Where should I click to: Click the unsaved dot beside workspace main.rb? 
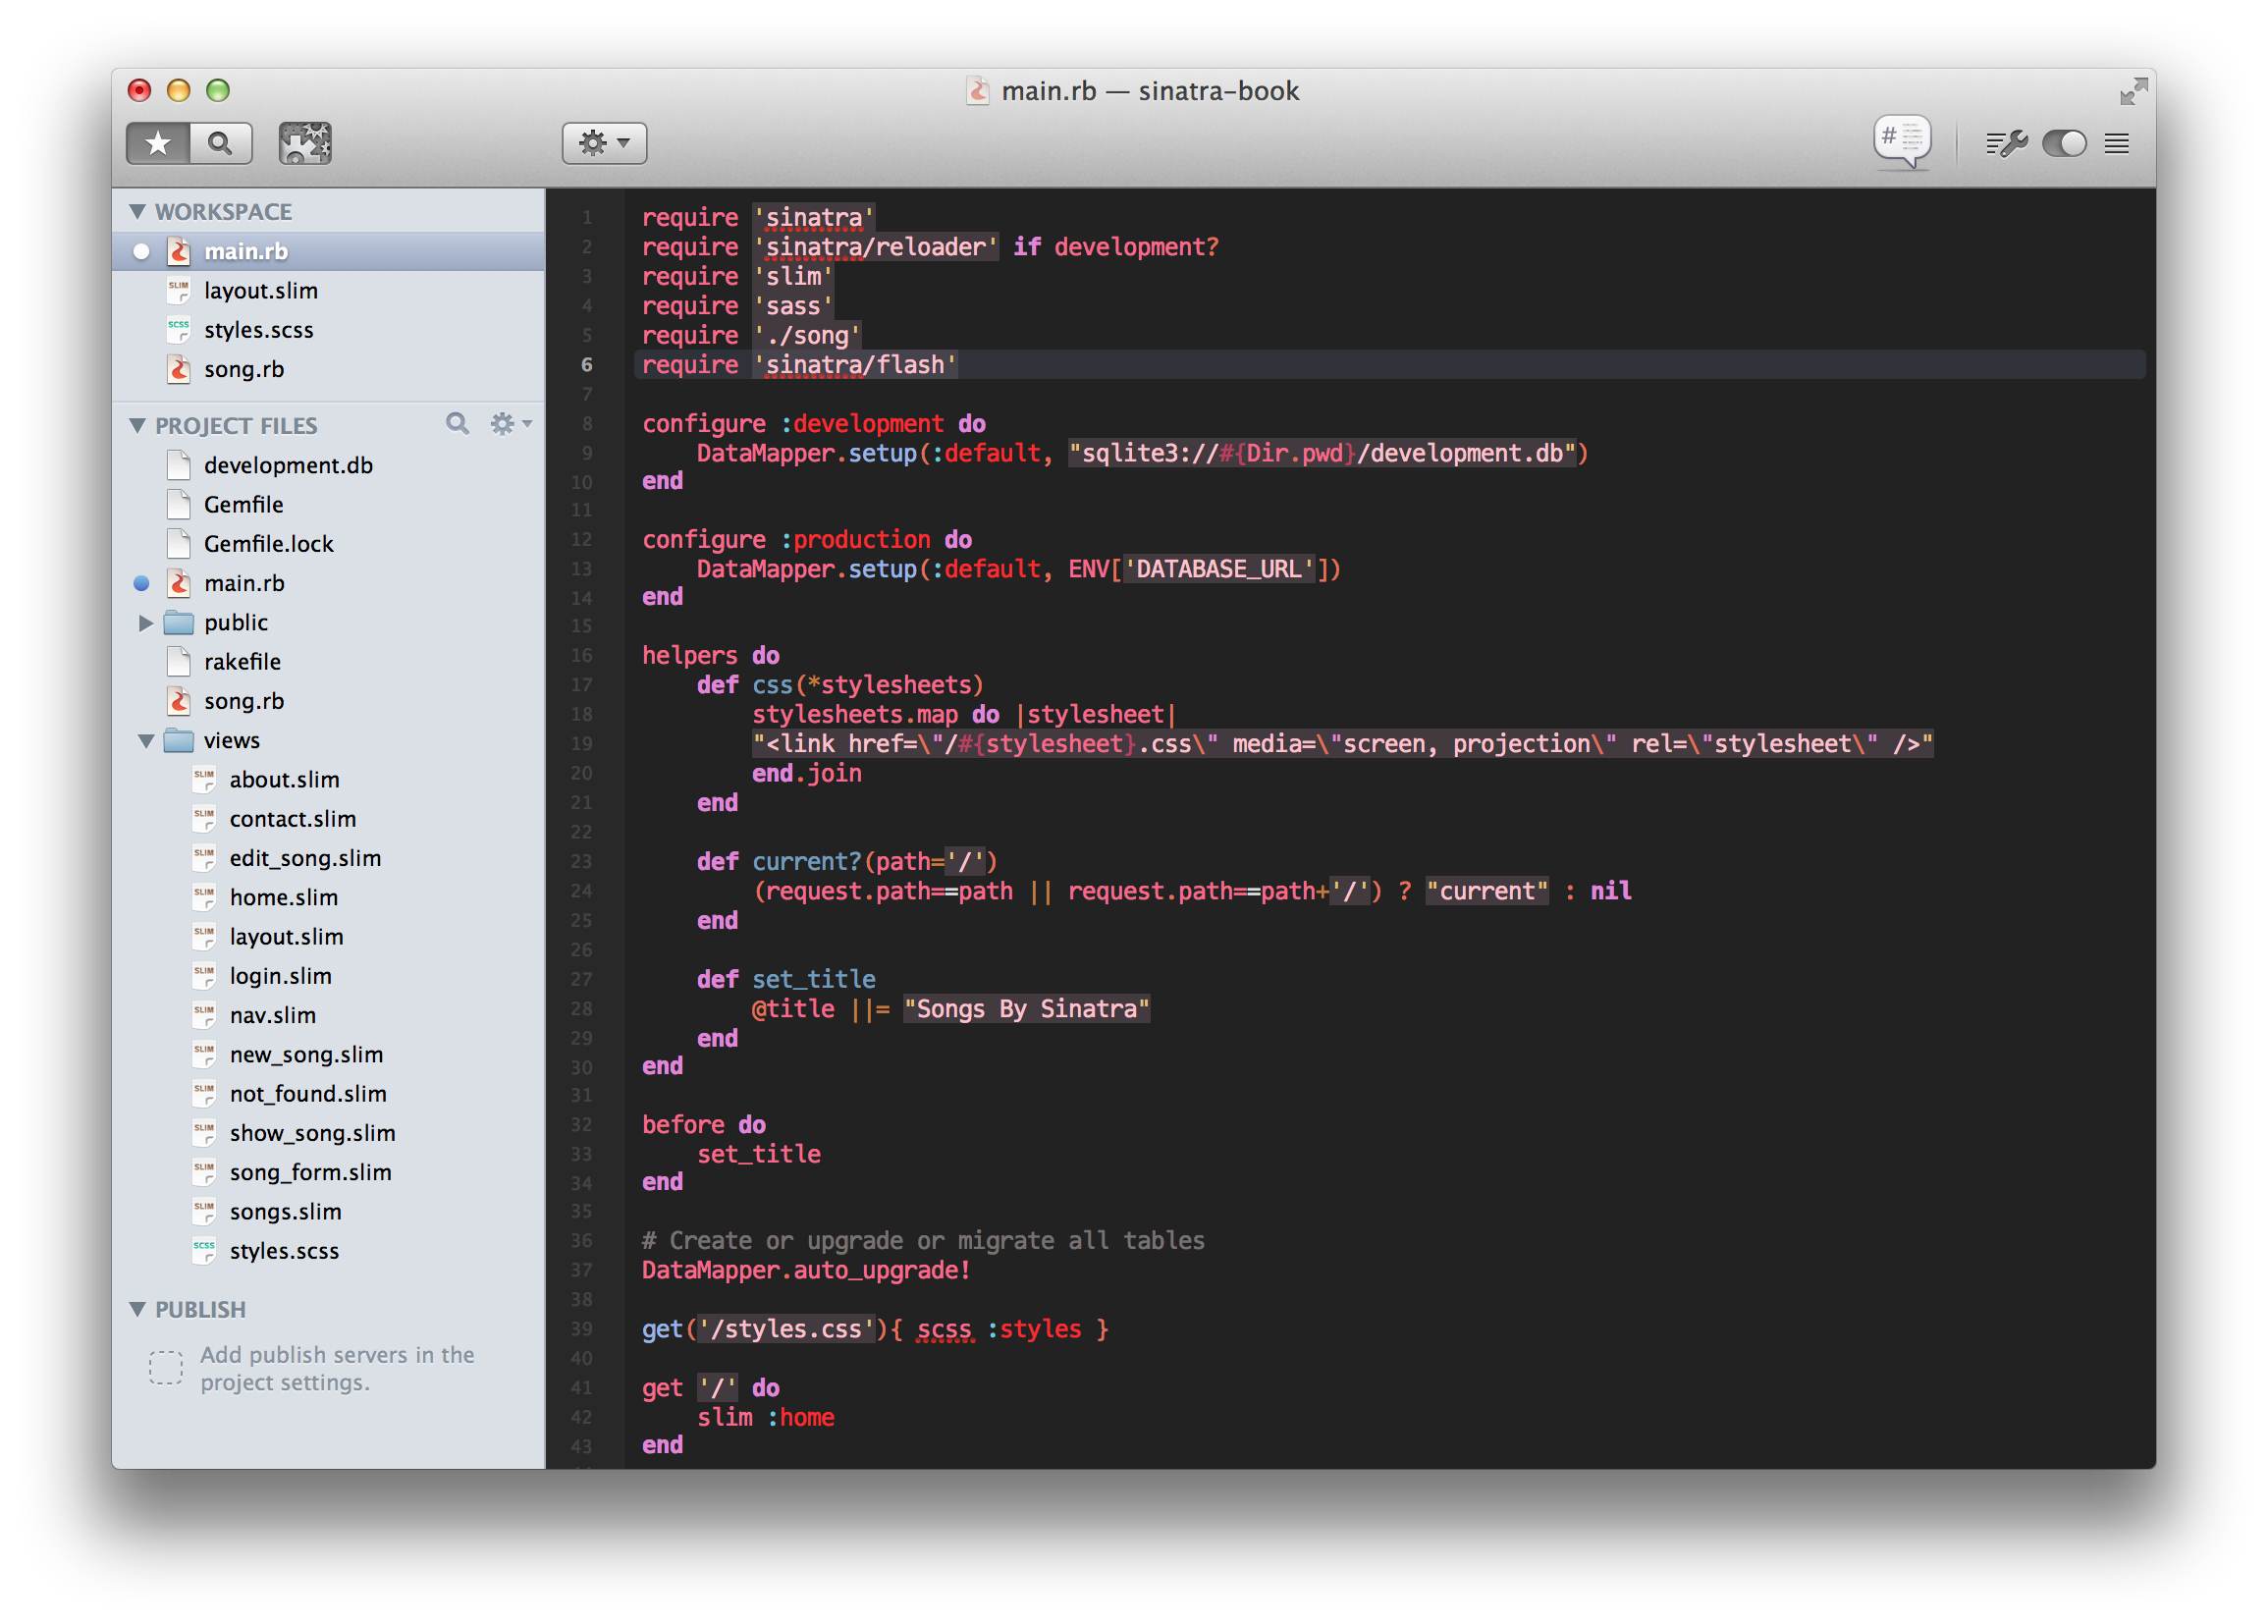[x=142, y=252]
